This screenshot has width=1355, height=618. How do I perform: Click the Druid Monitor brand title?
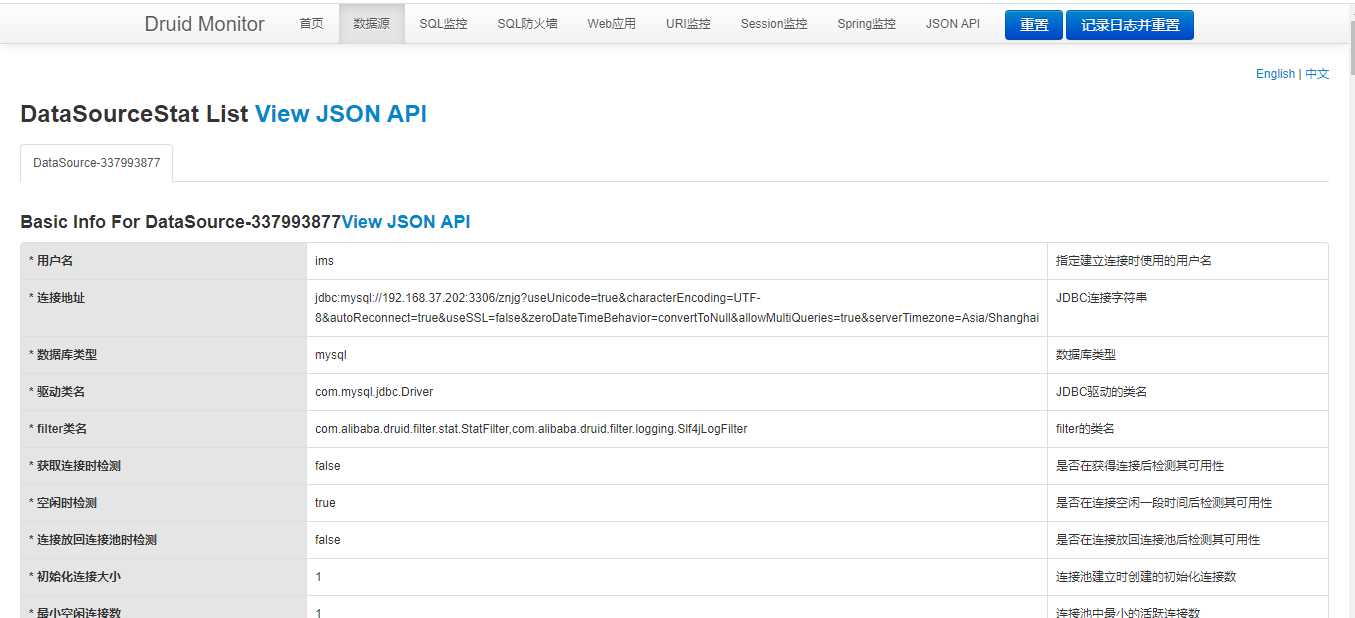204,24
